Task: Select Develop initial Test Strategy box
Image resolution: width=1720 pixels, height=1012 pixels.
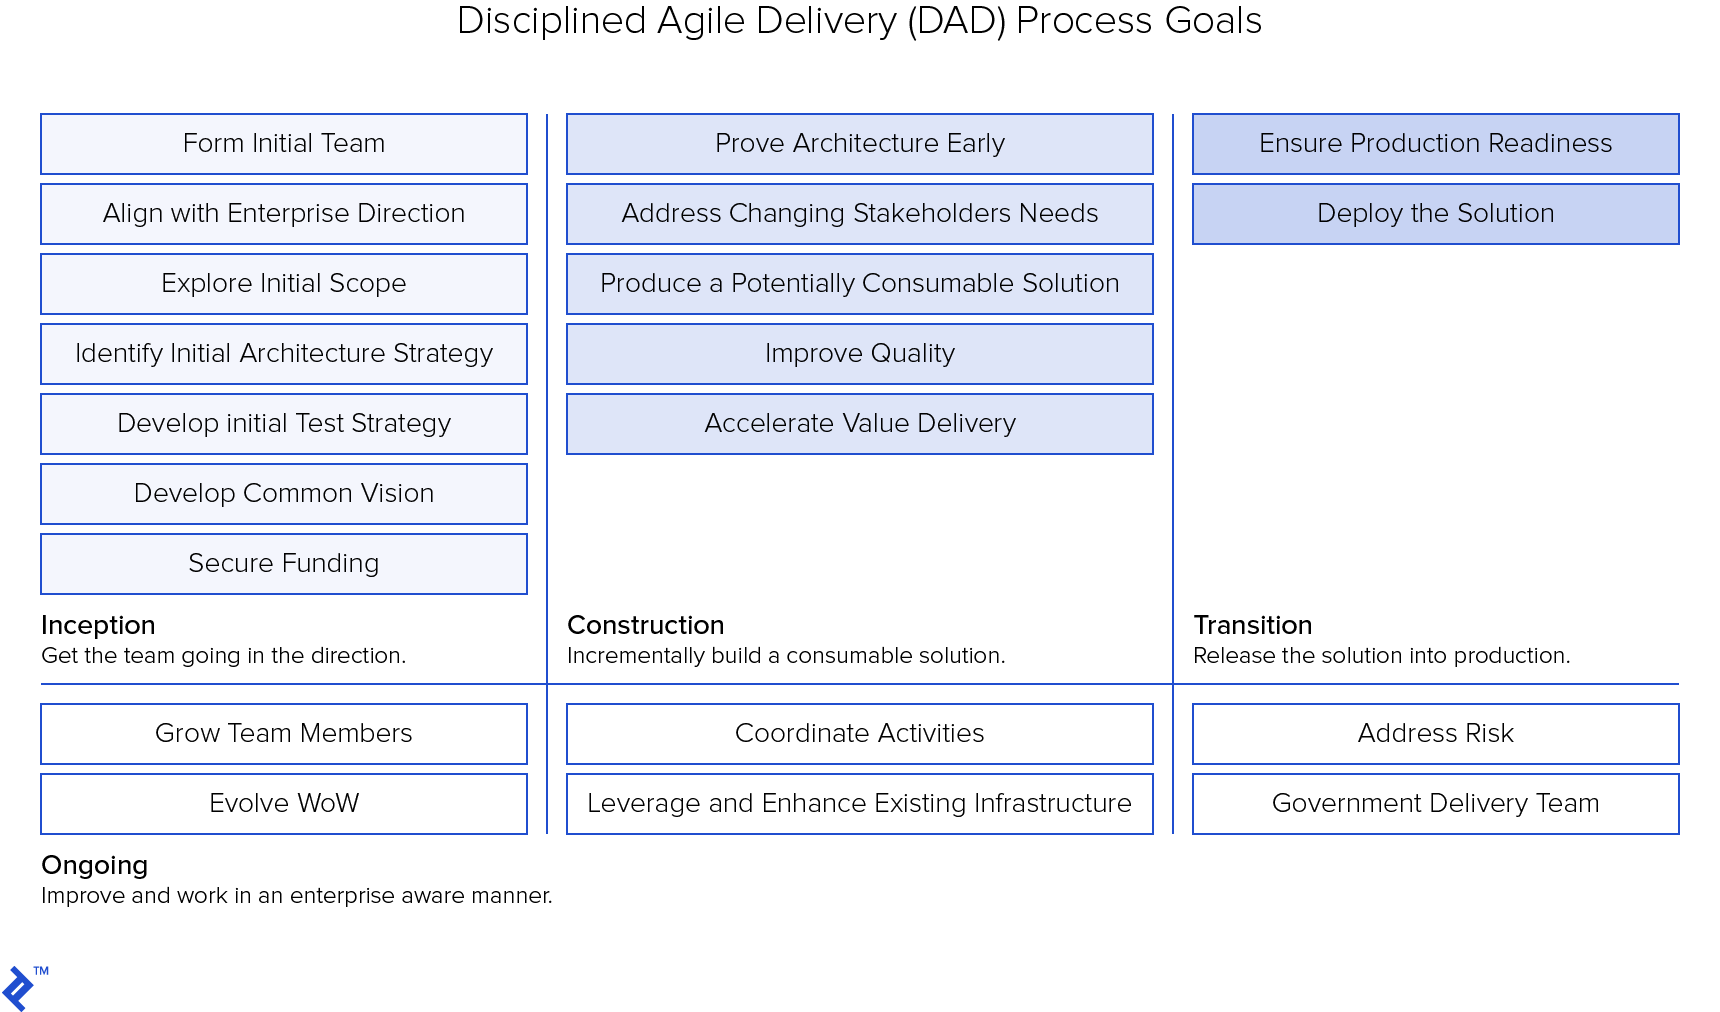Action: (x=284, y=424)
